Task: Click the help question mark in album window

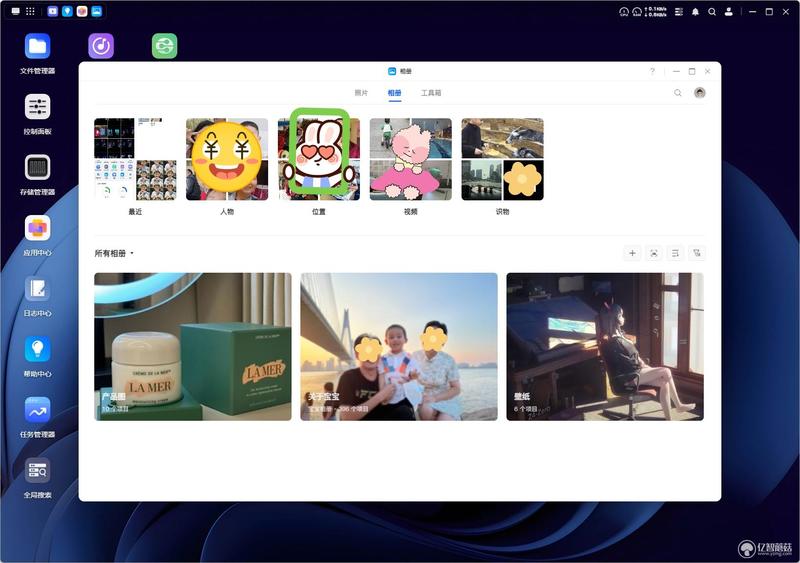Action: 652,71
